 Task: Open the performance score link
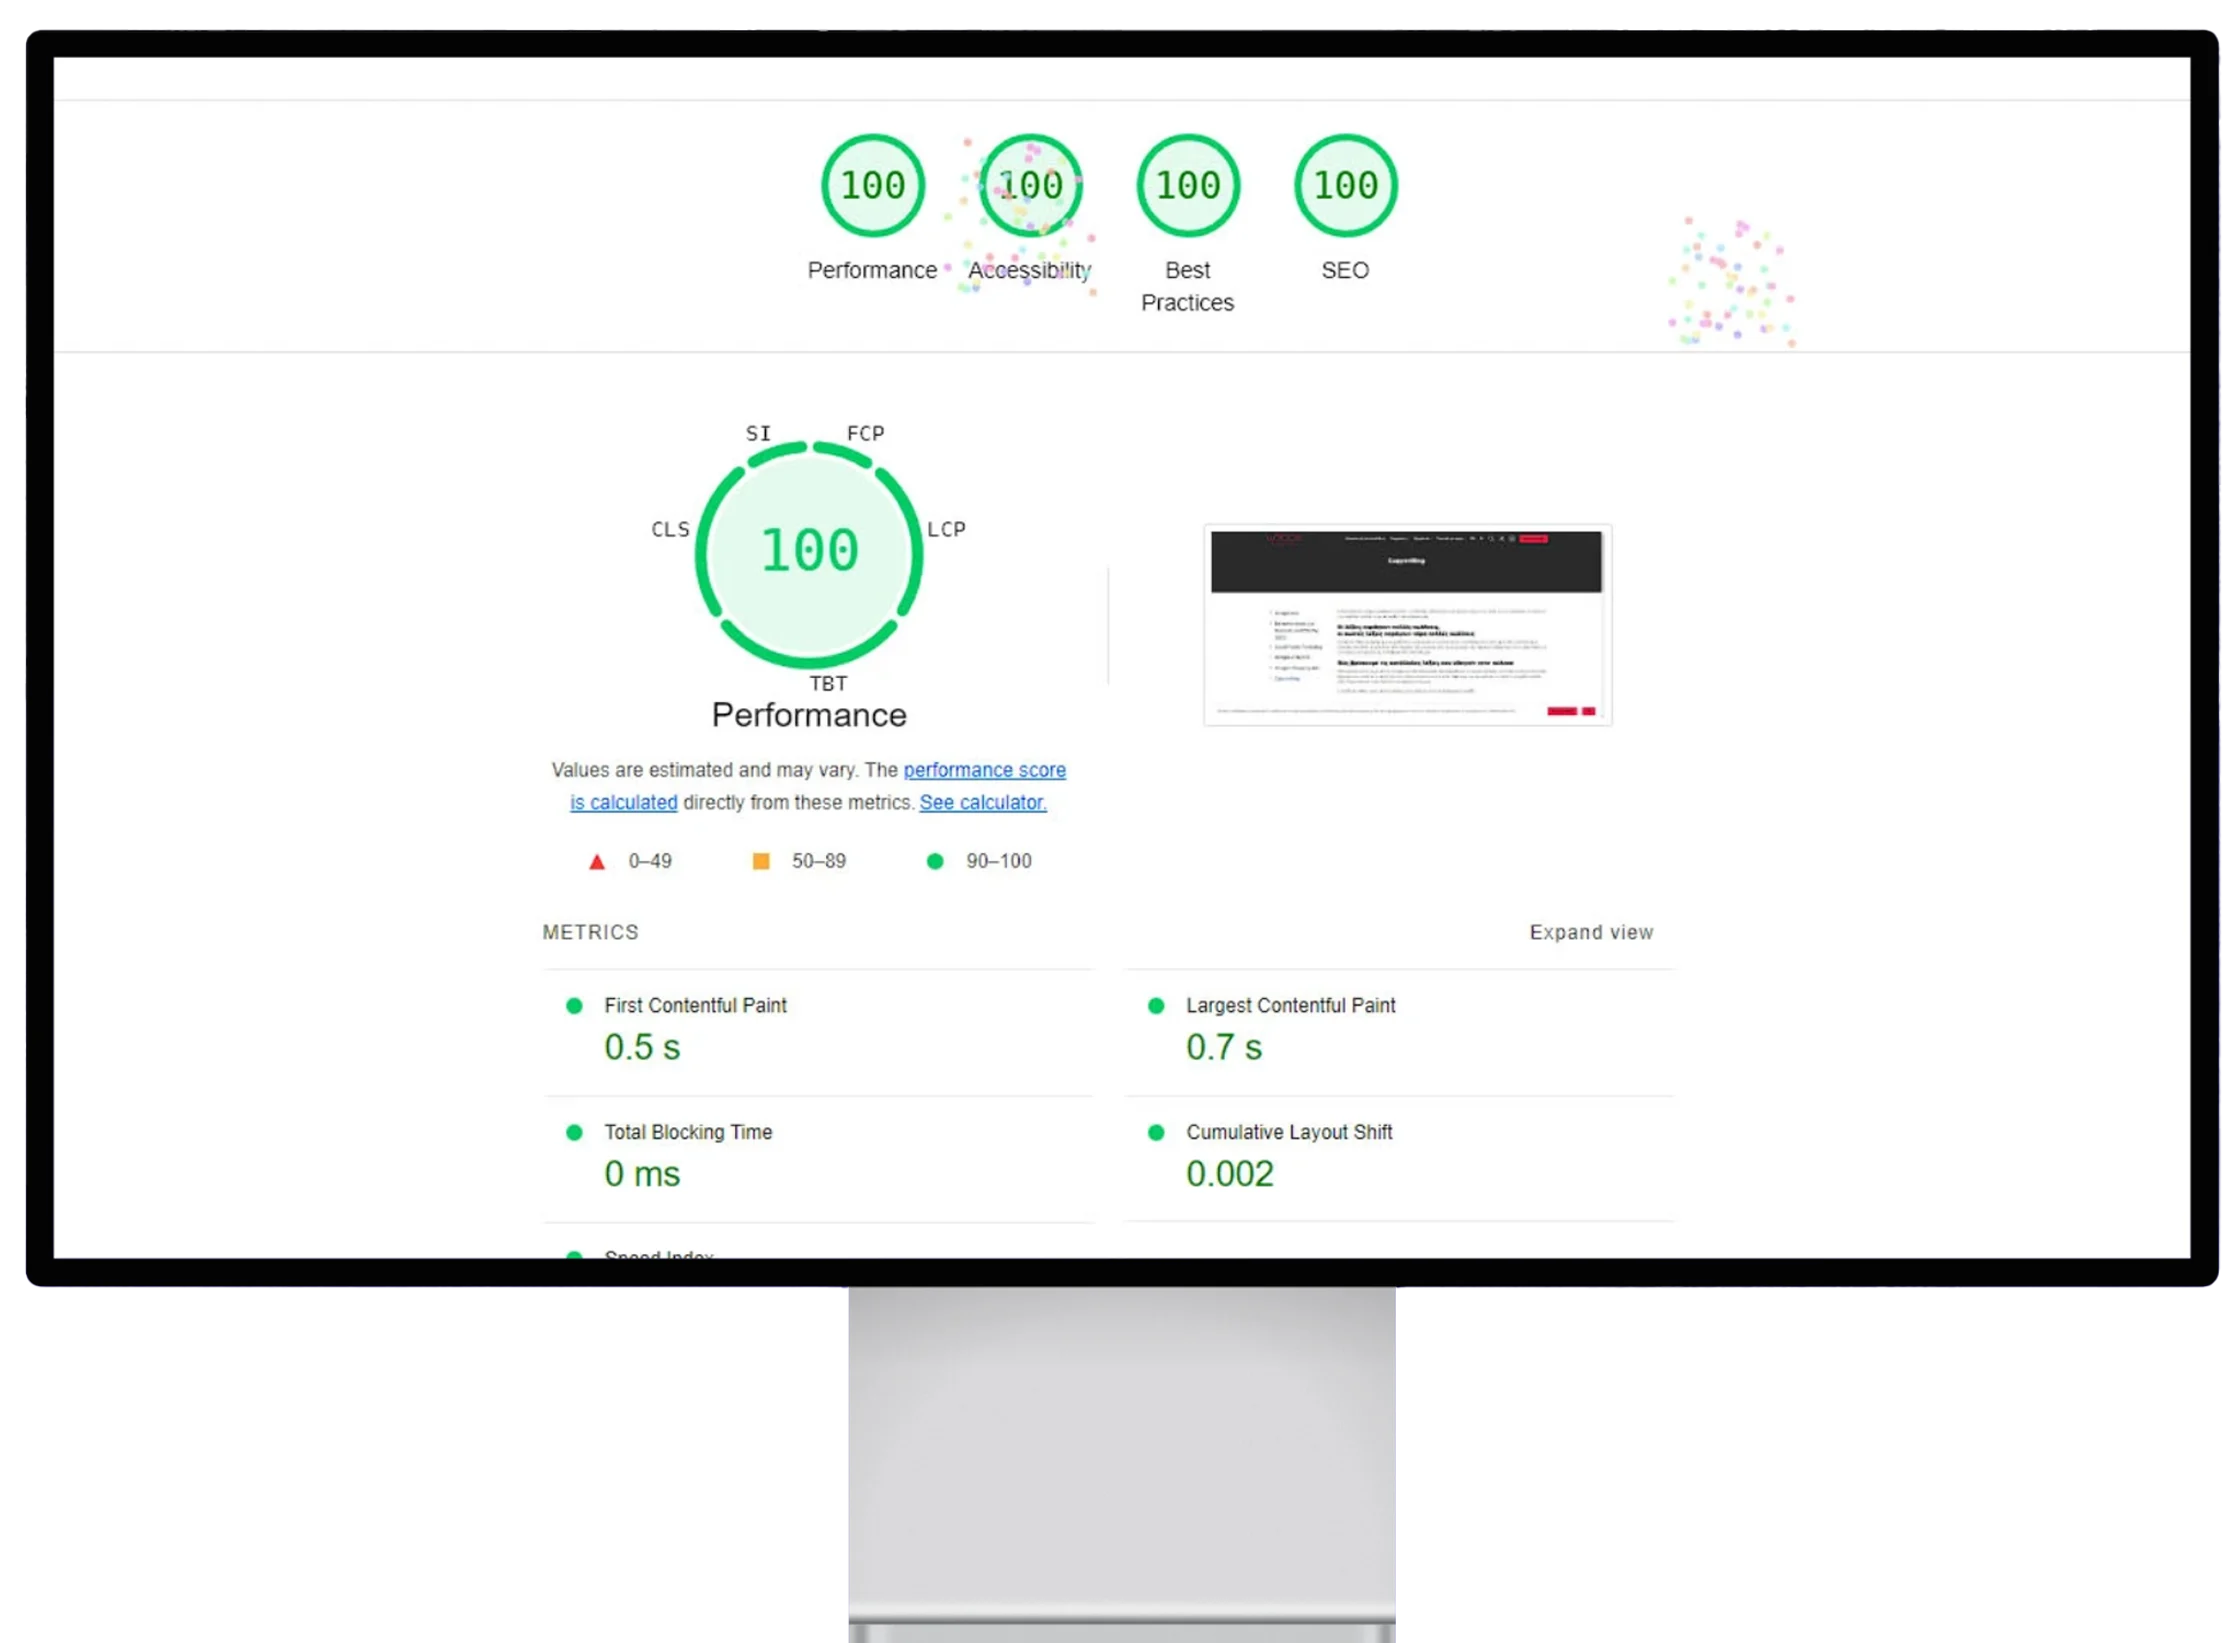[x=984, y=770]
